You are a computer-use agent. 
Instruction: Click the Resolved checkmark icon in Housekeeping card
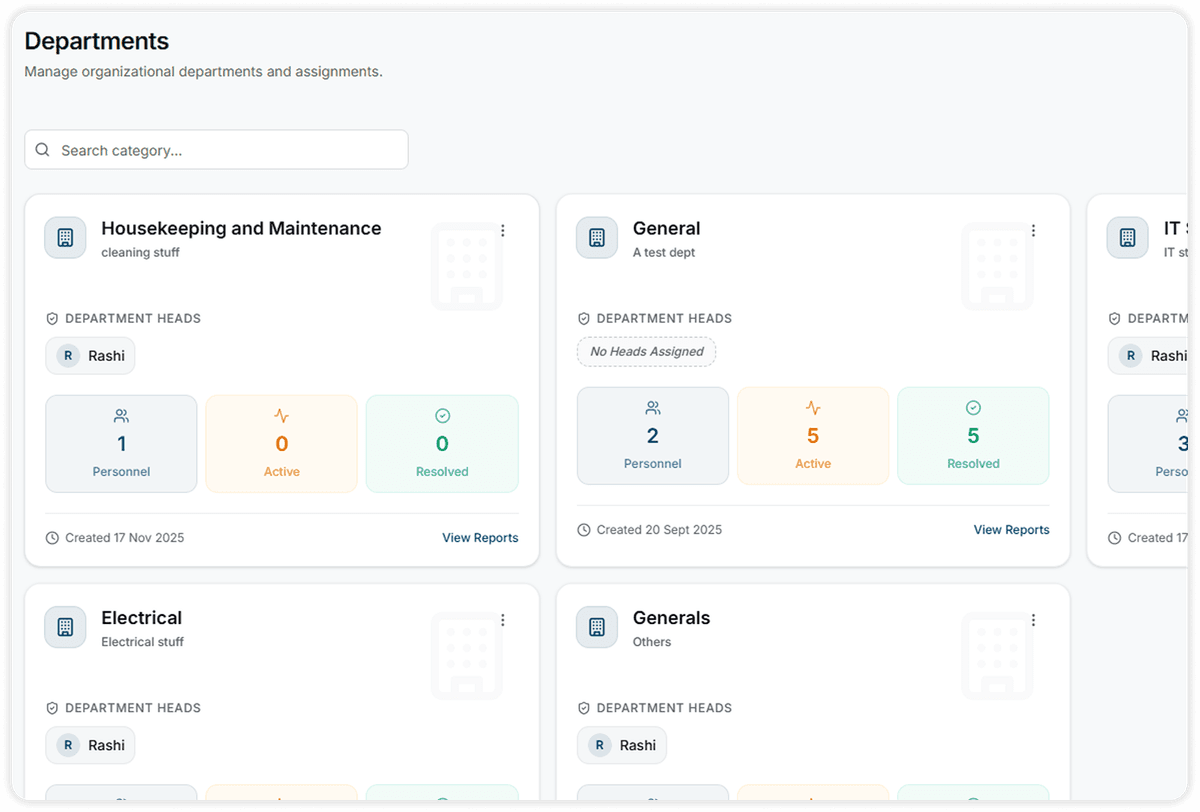[x=442, y=416]
